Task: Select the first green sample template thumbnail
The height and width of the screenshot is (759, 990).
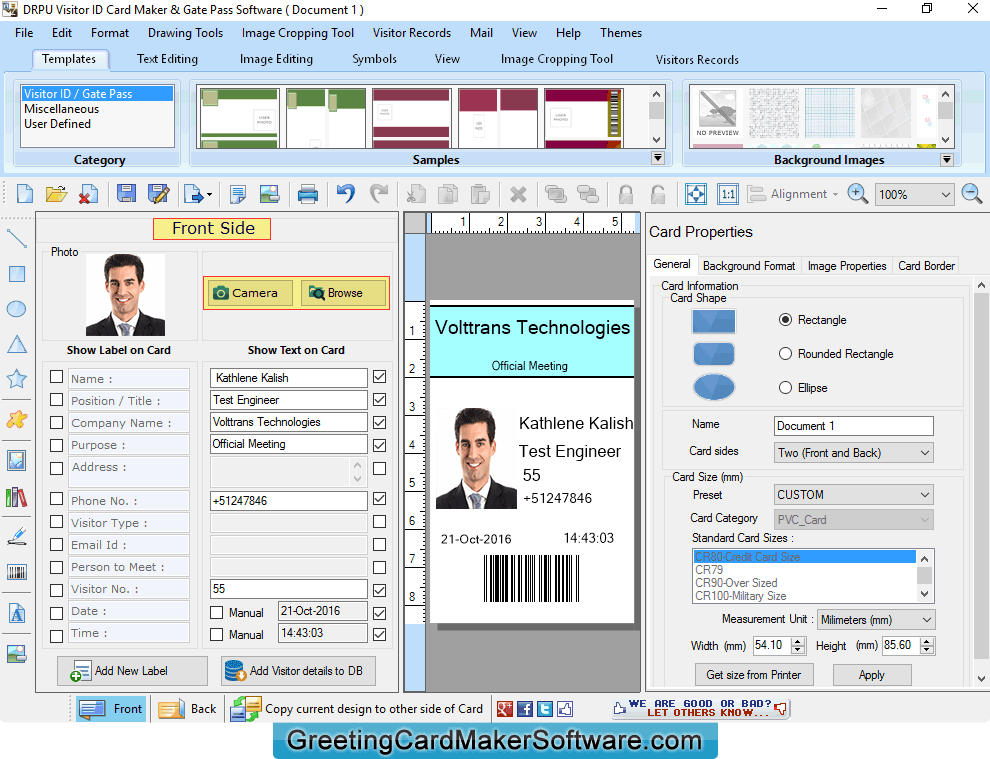Action: (x=239, y=118)
